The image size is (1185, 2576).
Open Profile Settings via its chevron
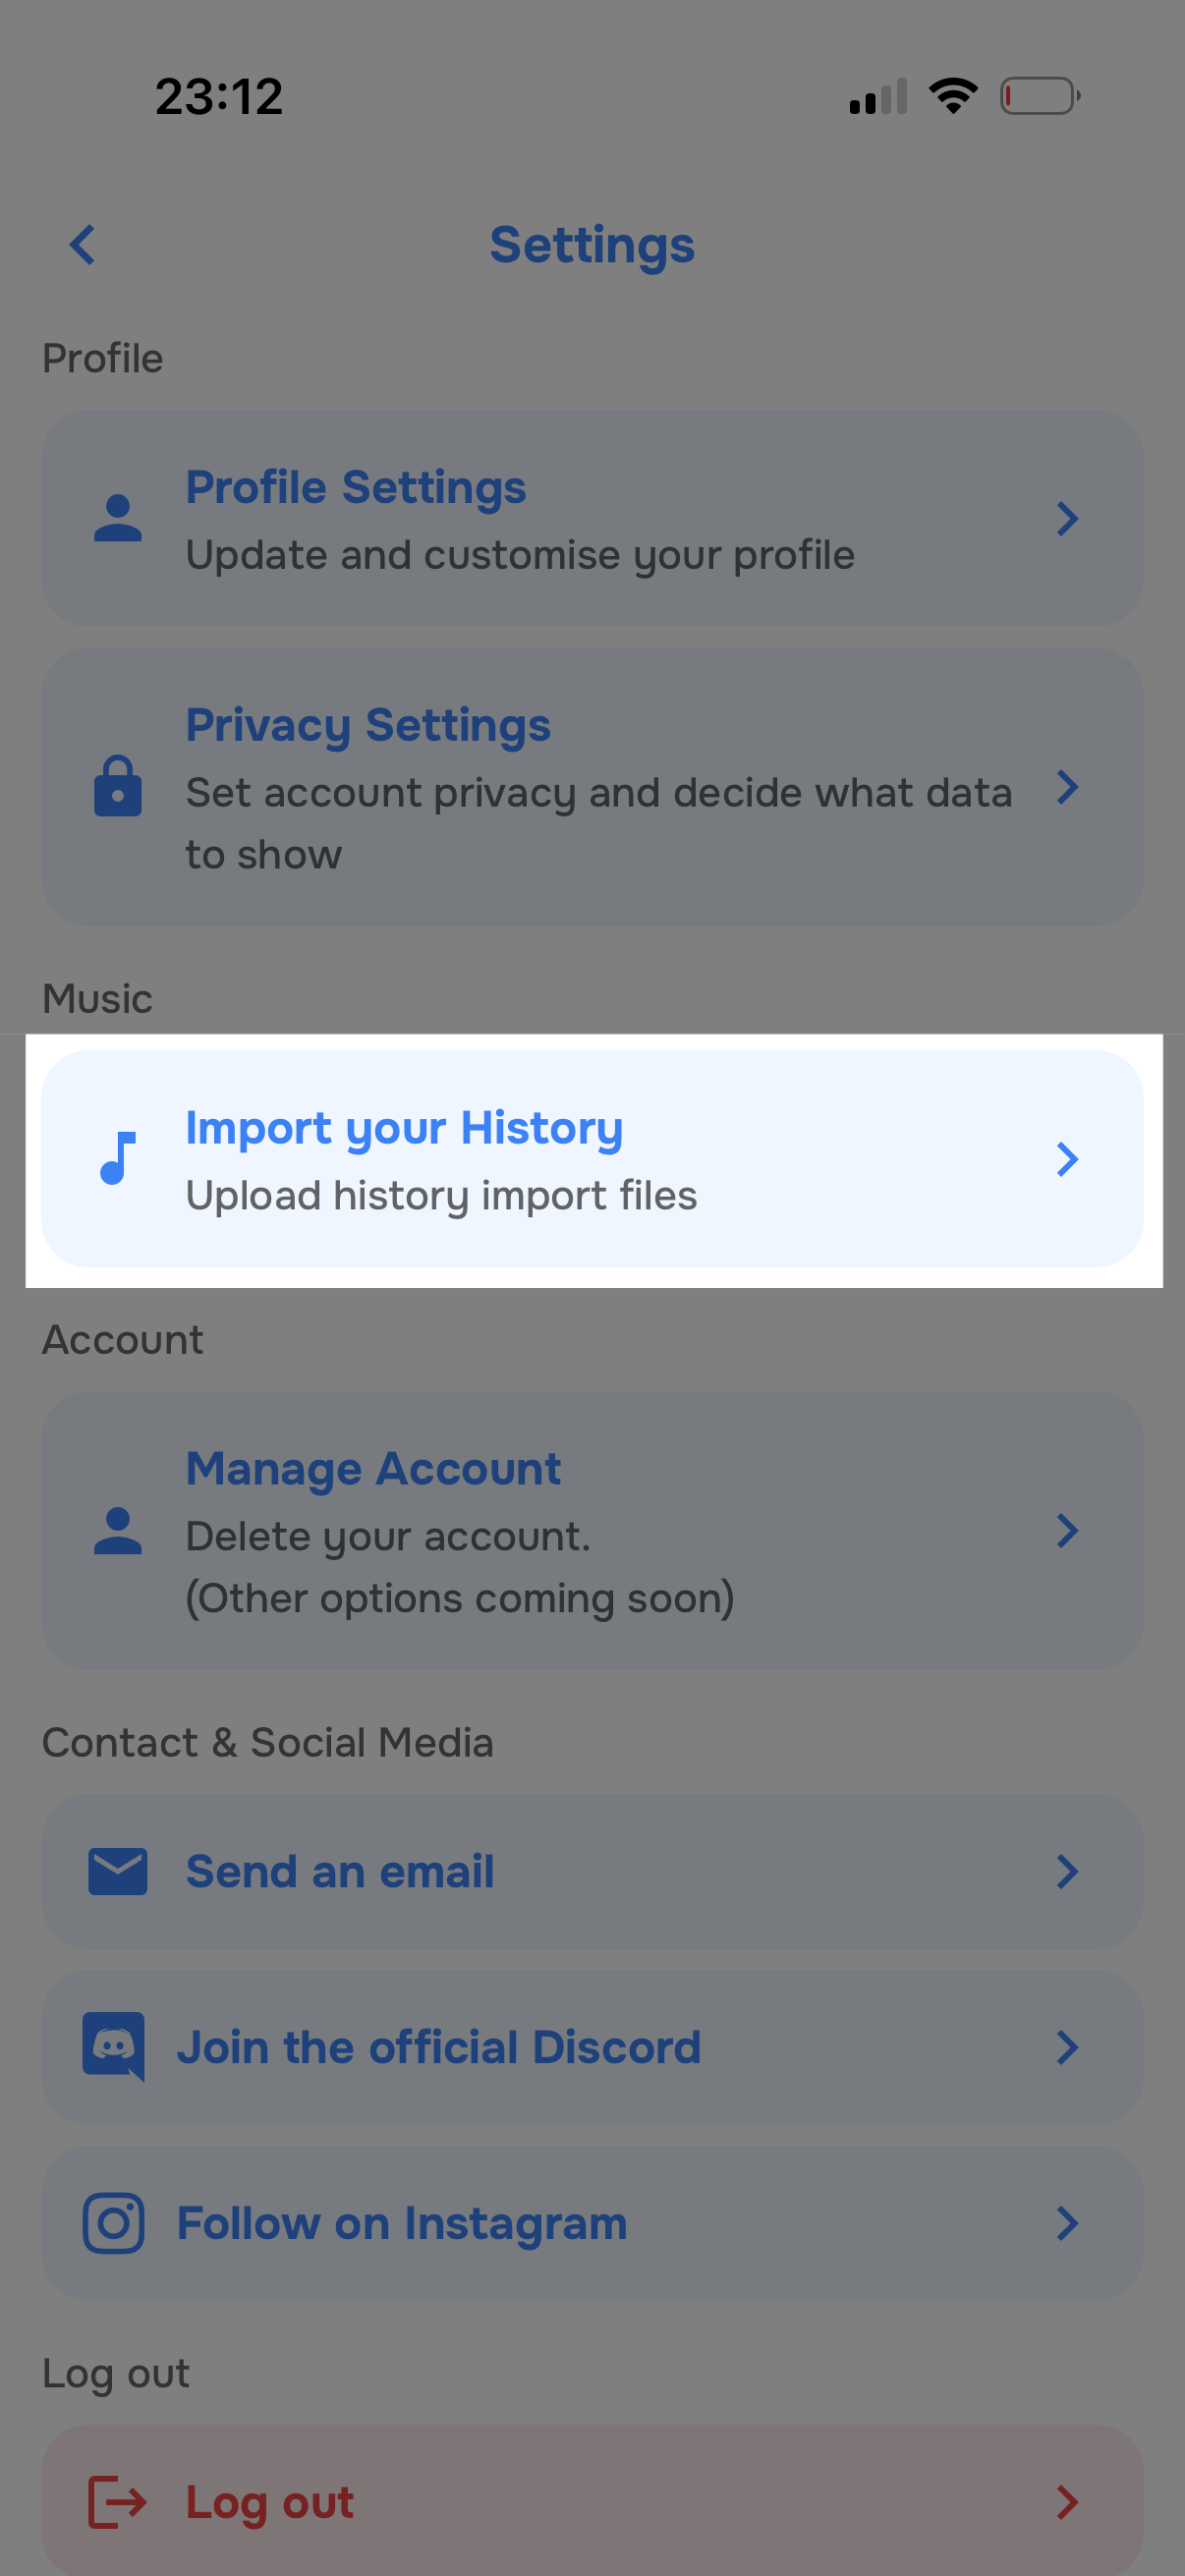1067,518
